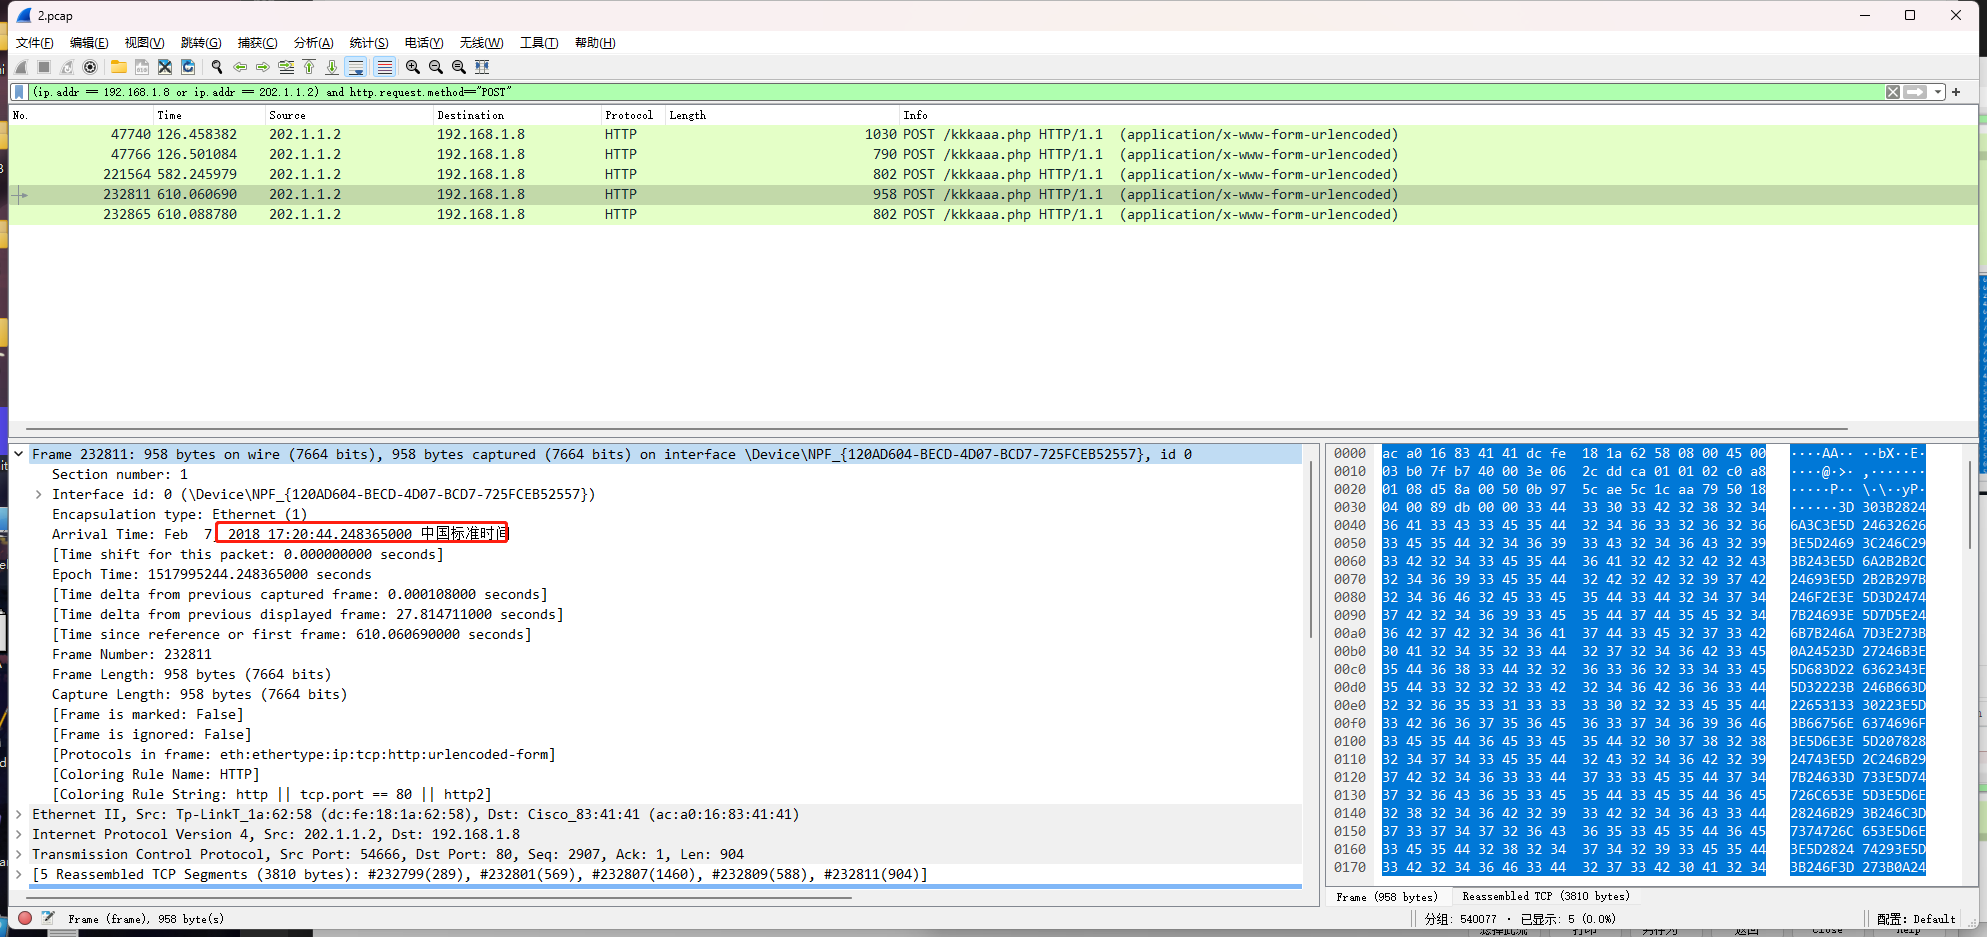Image resolution: width=1987 pixels, height=937 pixels.
Task: Sort by the Length column header
Action: tap(781, 115)
